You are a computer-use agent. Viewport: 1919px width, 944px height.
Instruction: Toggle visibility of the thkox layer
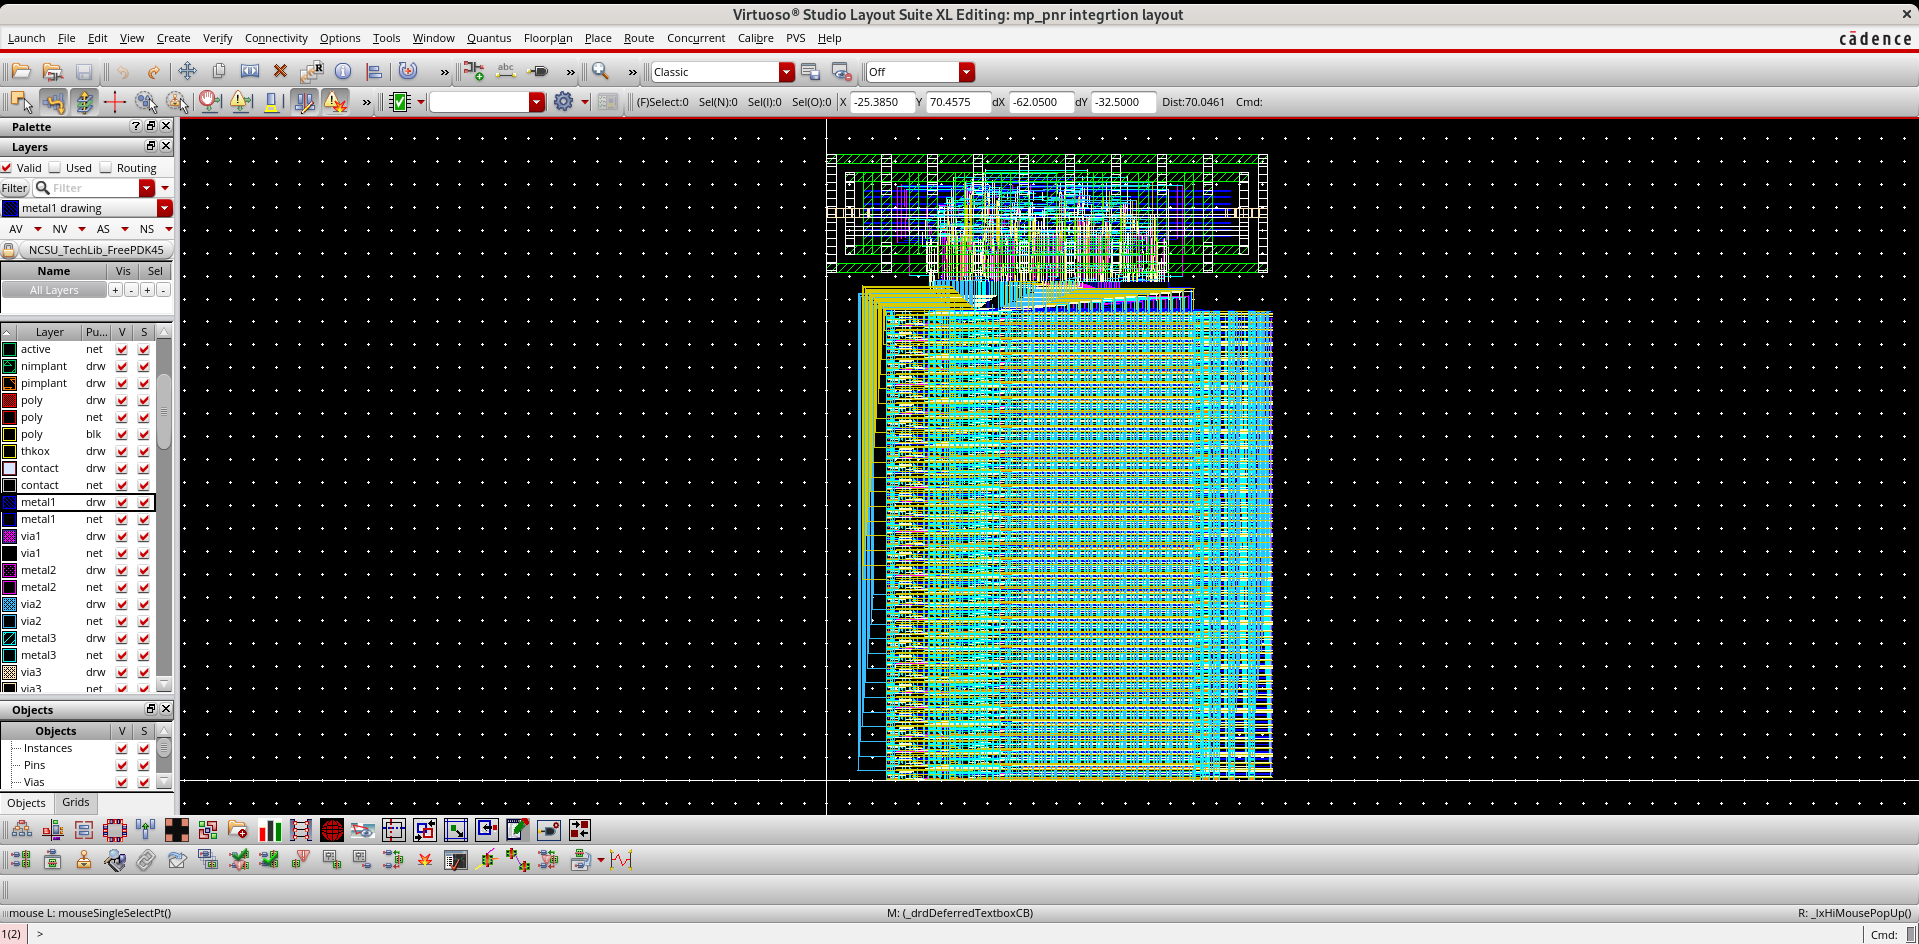[122, 452]
